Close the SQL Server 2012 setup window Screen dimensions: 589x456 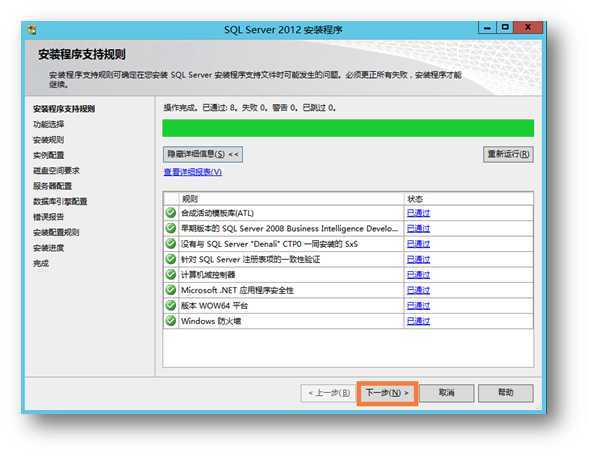[x=528, y=27]
